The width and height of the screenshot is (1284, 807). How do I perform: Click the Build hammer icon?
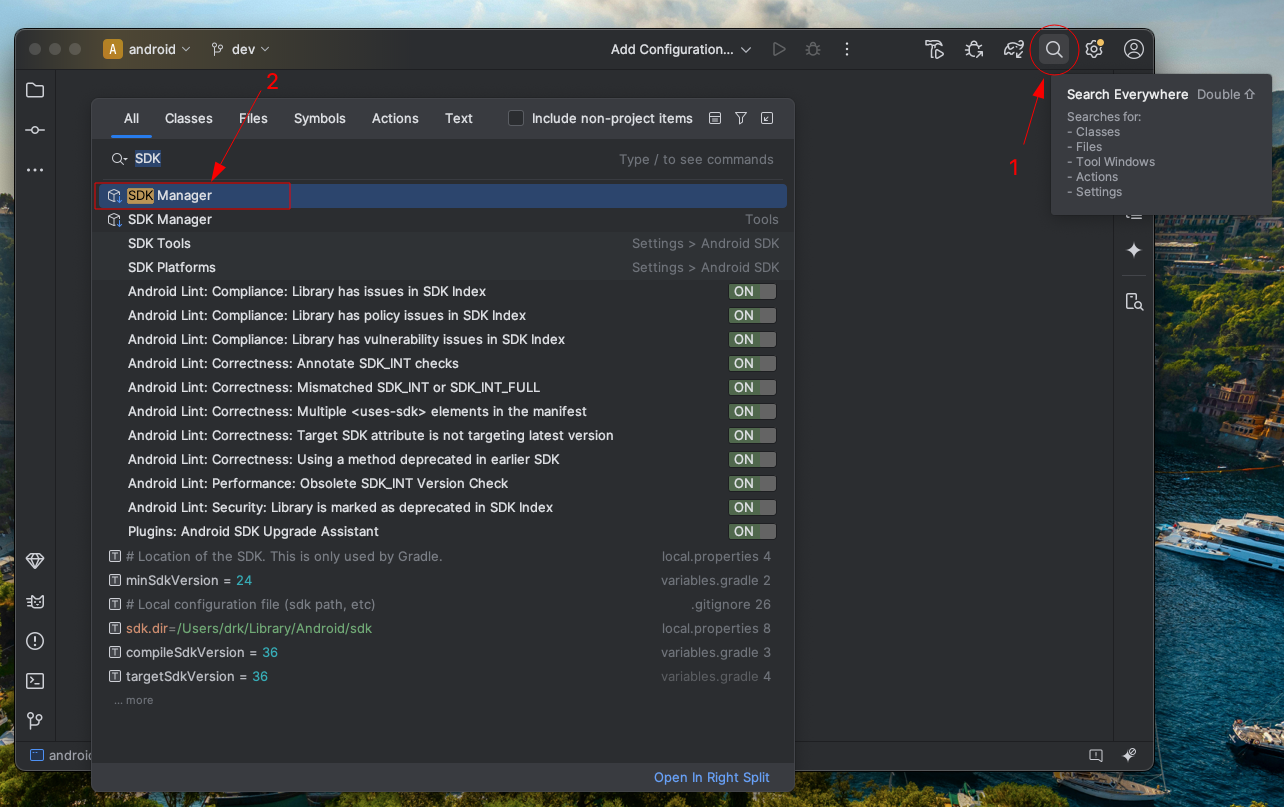(x=934, y=48)
